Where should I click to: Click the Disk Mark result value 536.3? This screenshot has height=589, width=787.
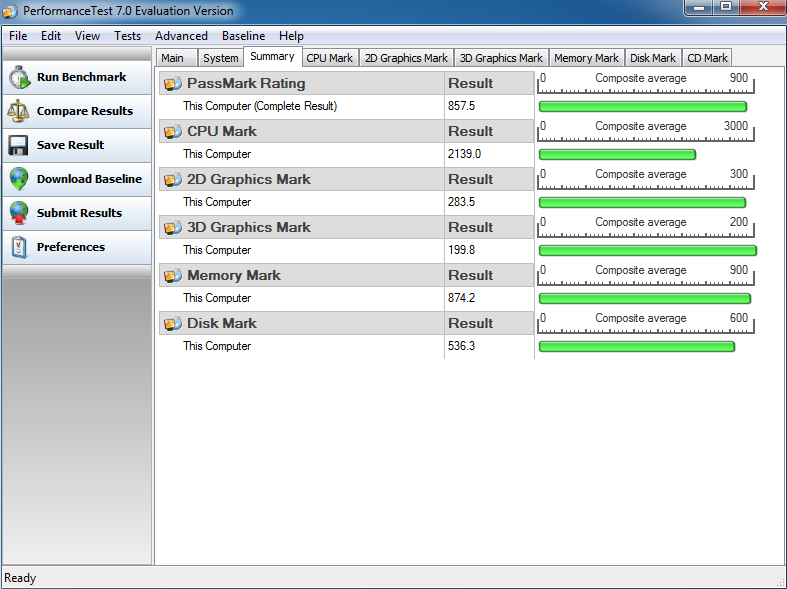[x=461, y=346]
